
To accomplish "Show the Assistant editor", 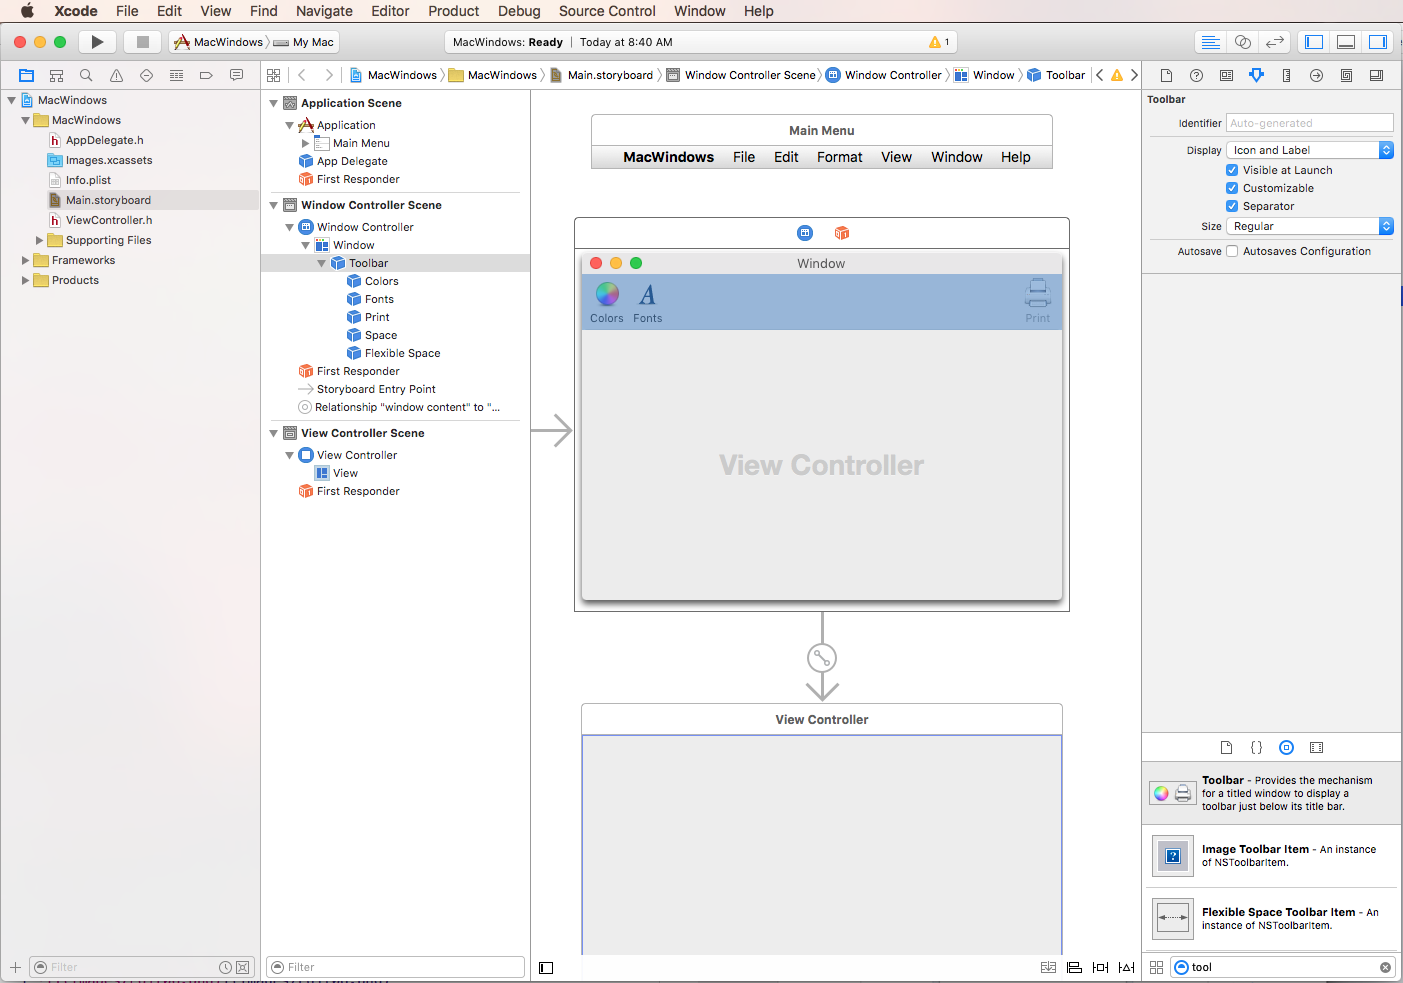I will click(x=1243, y=41).
